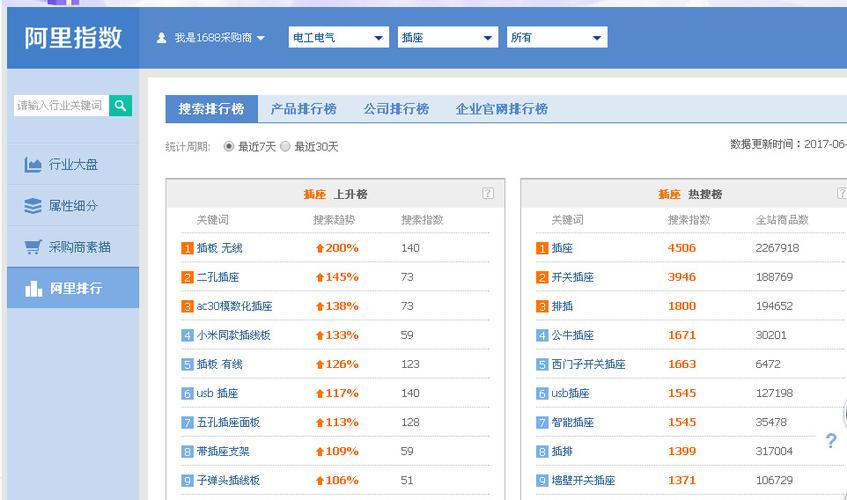847x500 pixels.
Task: Click the rank 2 badge for 二孔插座
Action: point(187,278)
